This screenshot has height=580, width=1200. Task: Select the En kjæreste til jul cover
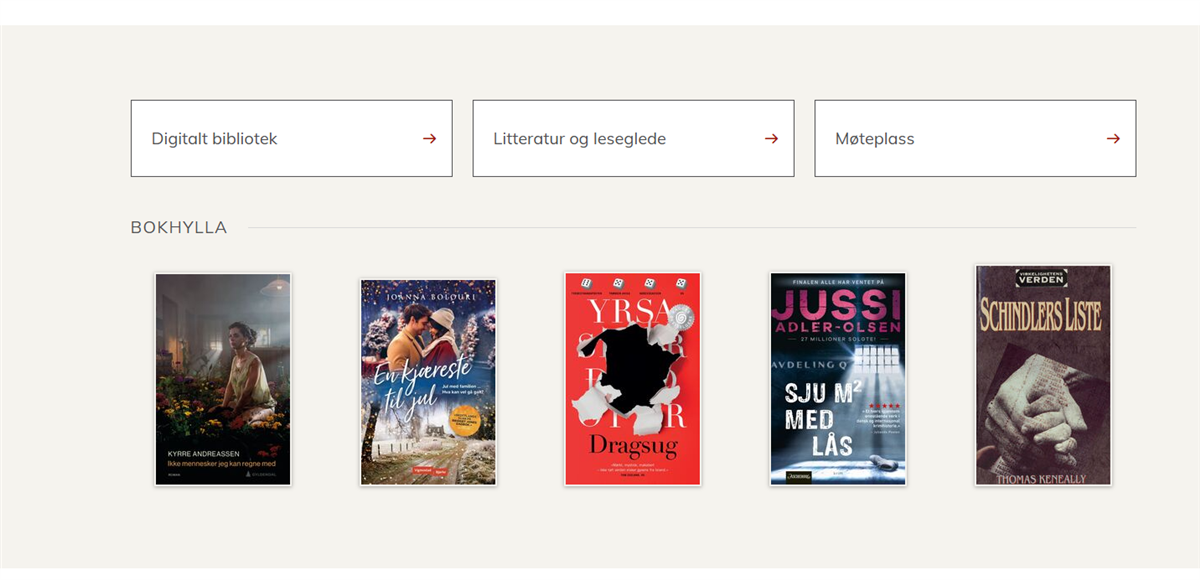pyautogui.click(x=428, y=382)
